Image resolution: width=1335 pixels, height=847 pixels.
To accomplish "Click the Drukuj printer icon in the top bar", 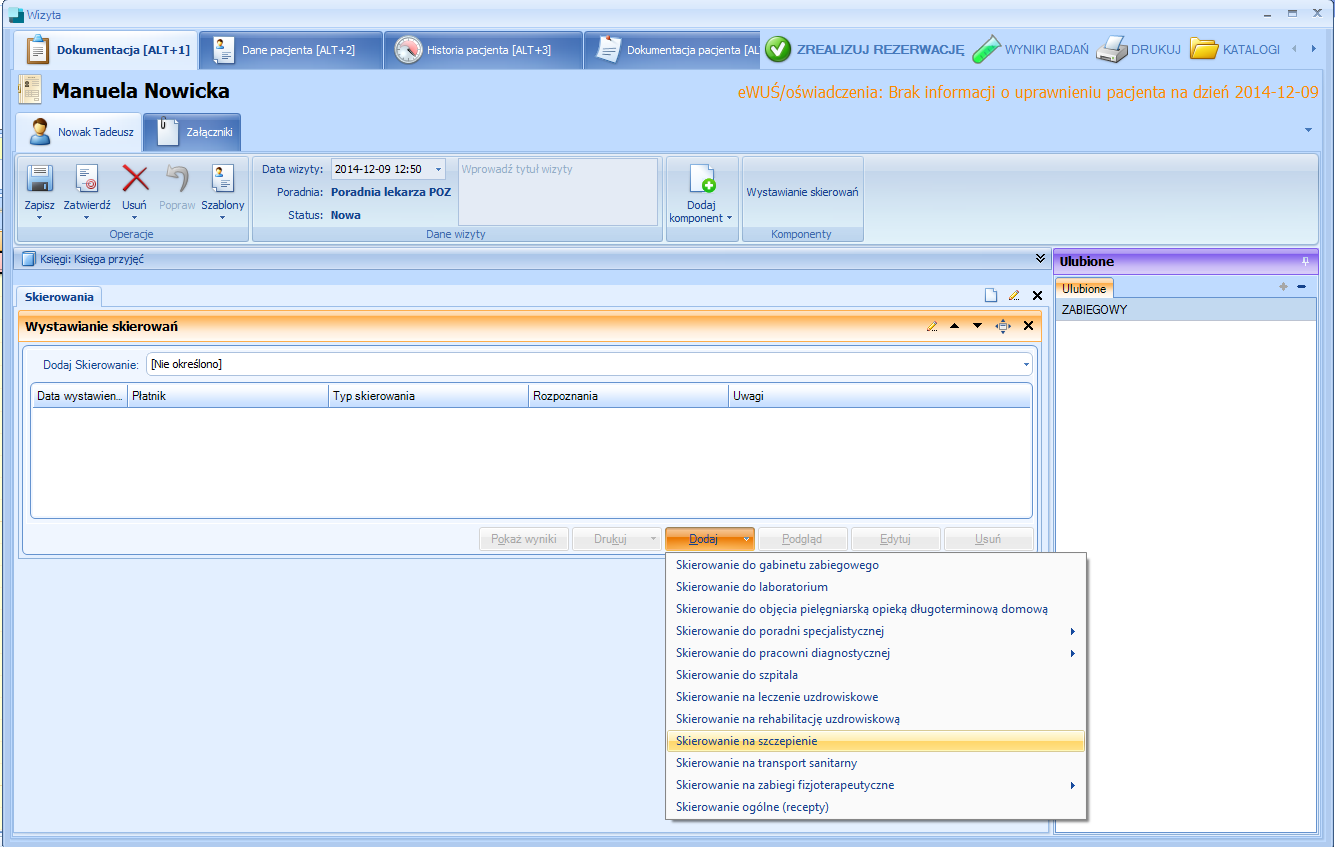I will pos(1111,49).
